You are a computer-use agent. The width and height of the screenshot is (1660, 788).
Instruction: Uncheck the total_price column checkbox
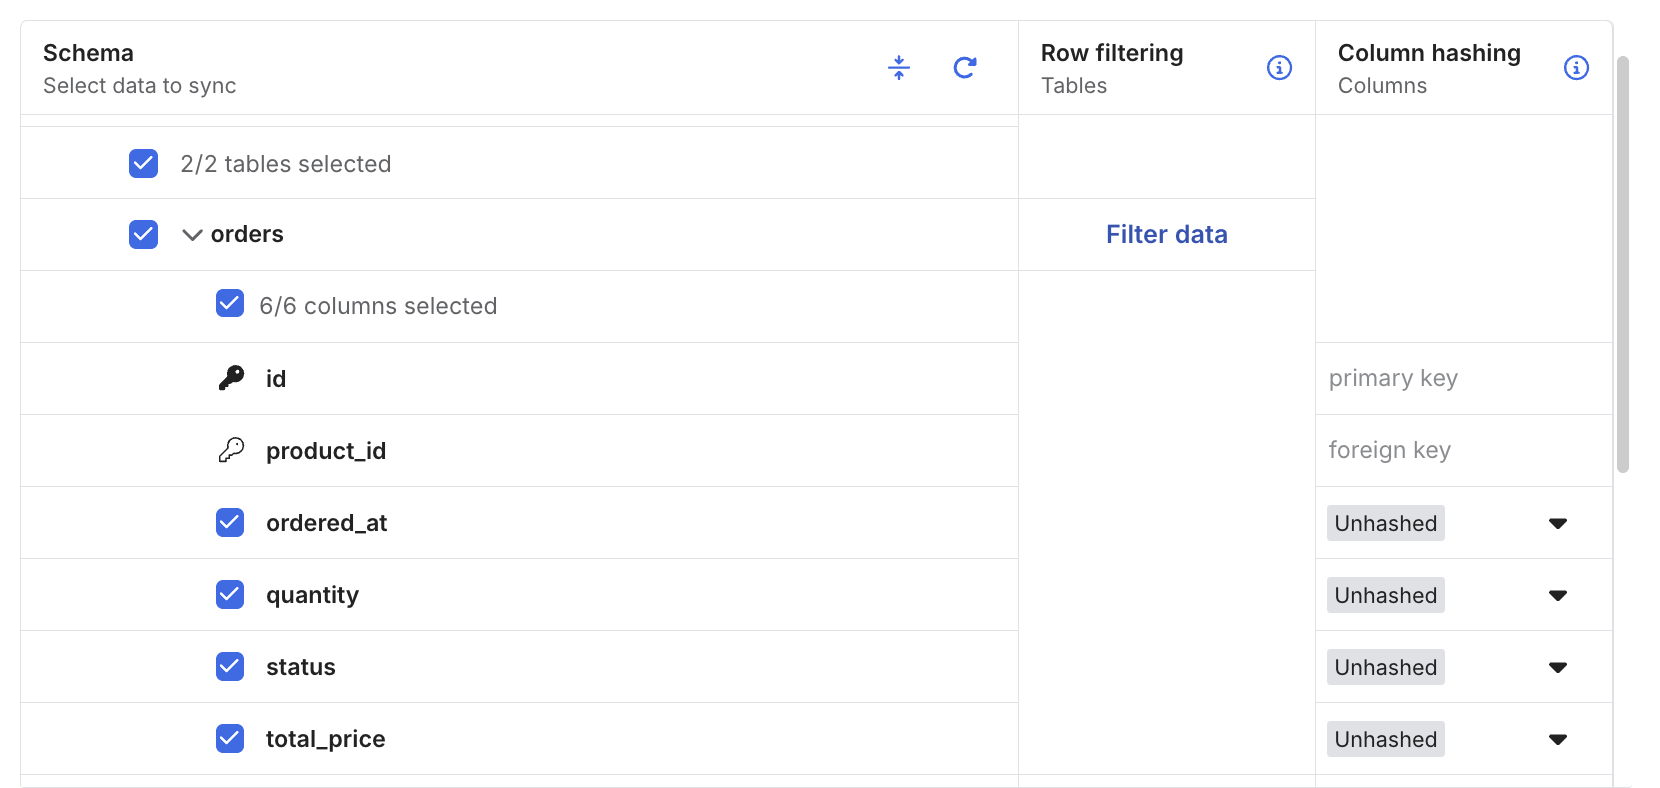point(230,738)
